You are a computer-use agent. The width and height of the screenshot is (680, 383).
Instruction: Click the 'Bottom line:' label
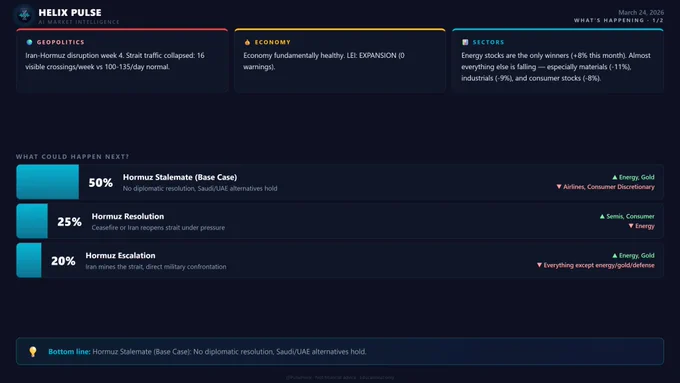[69, 351]
